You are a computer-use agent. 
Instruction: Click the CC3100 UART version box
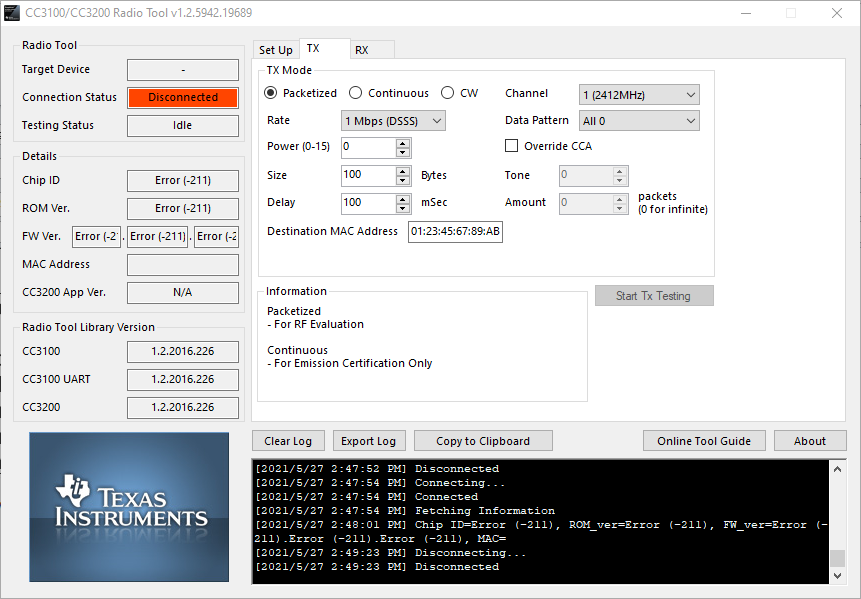pyautogui.click(x=183, y=379)
